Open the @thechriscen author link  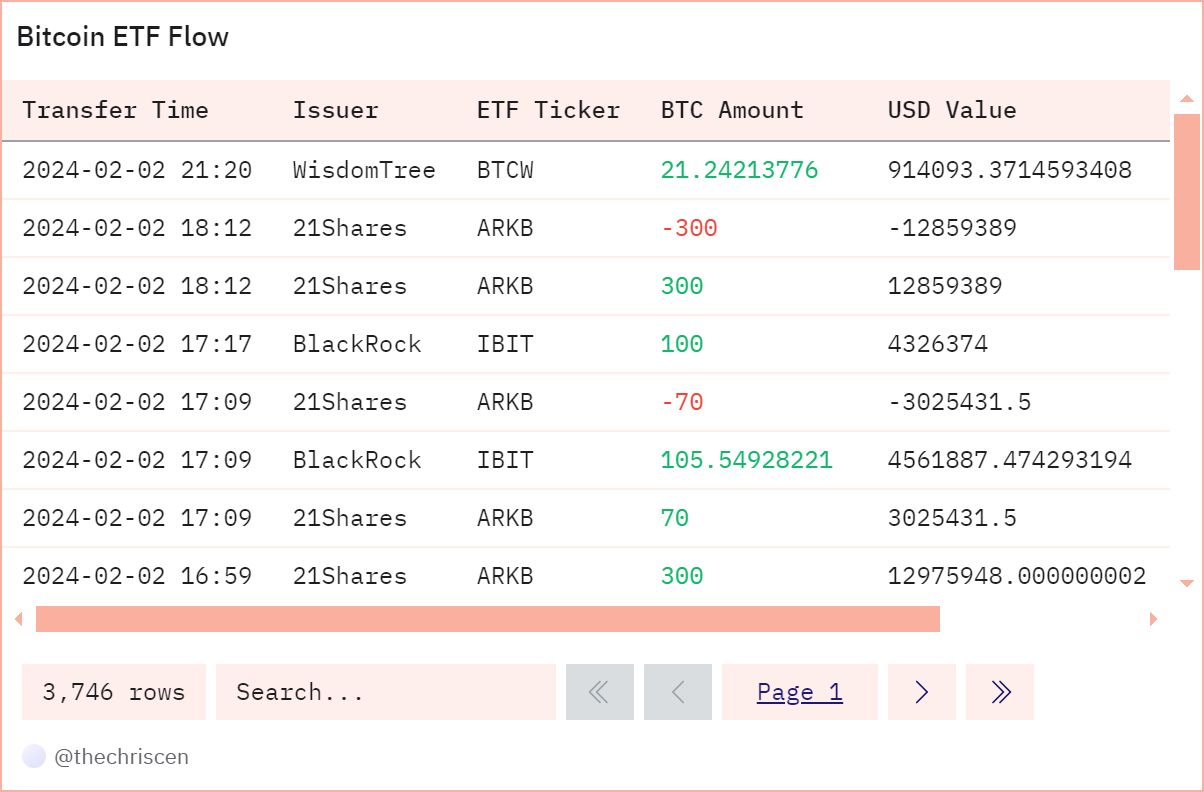pyautogui.click(x=121, y=757)
